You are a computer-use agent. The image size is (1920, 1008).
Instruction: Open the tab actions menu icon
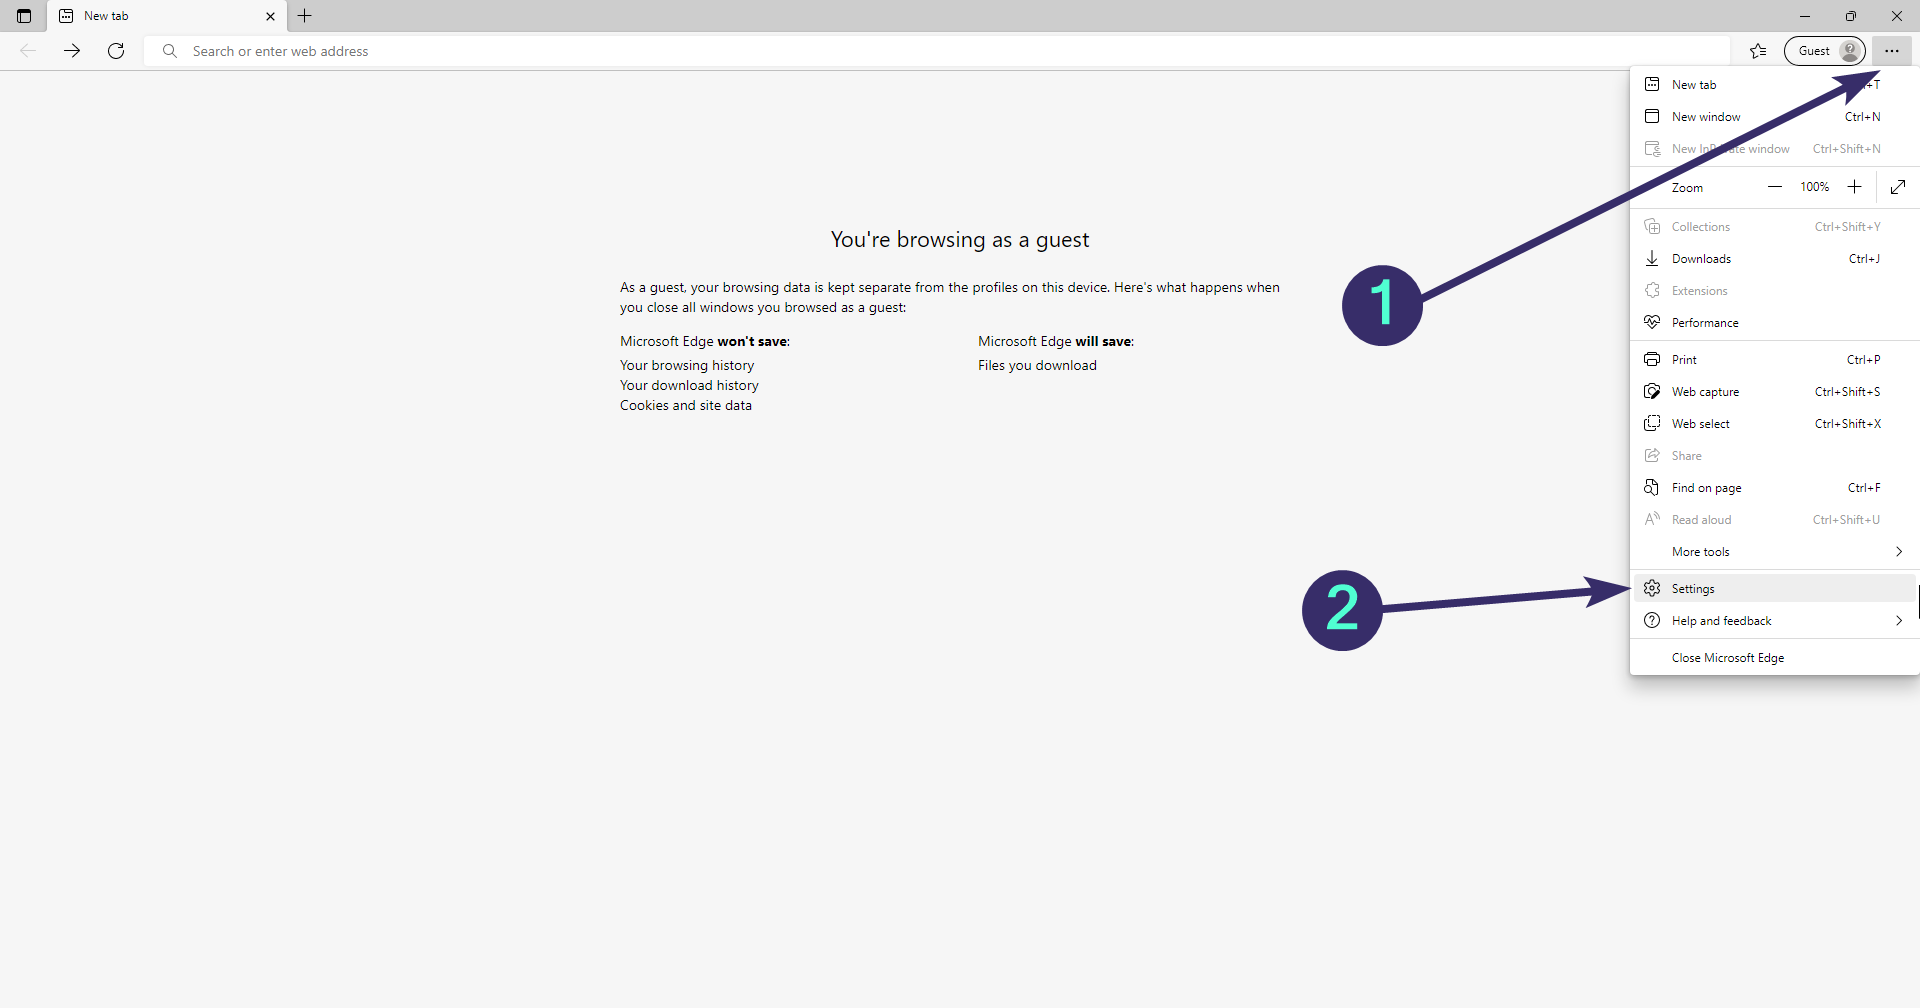tap(24, 16)
